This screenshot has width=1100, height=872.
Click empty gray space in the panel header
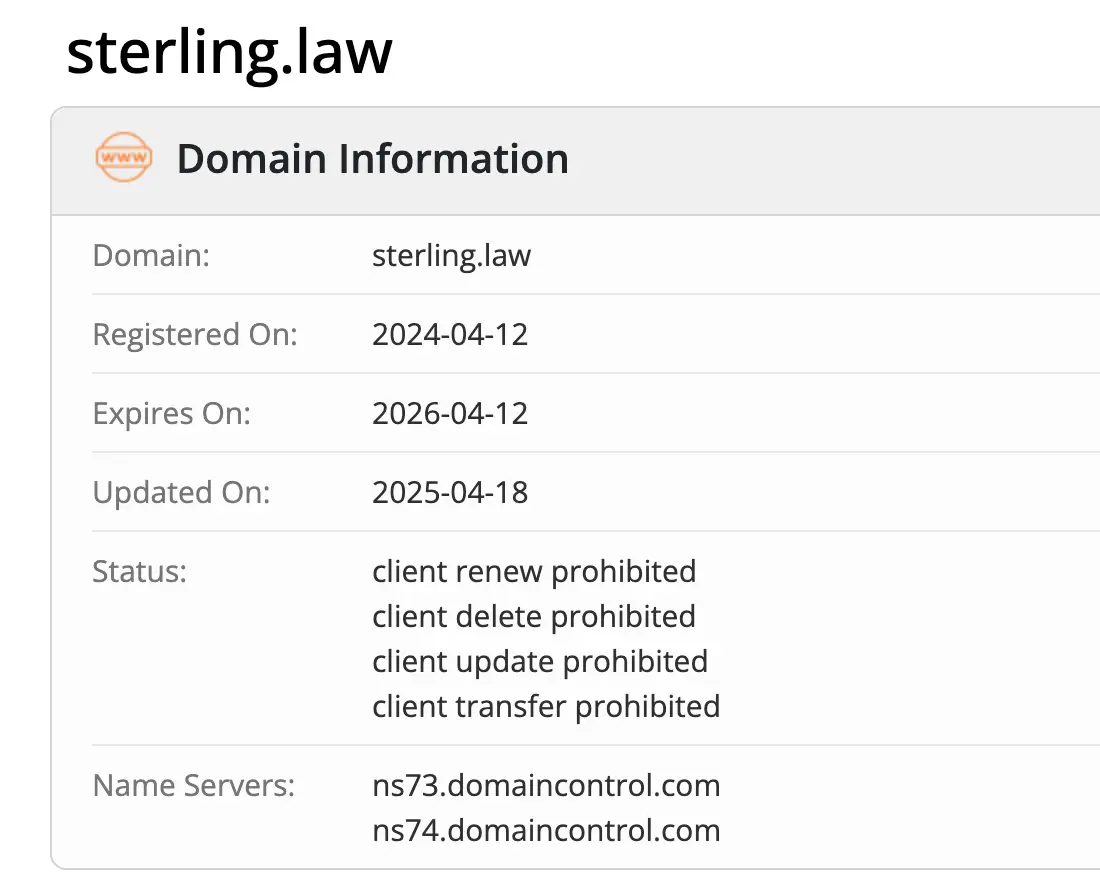point(830,160)
